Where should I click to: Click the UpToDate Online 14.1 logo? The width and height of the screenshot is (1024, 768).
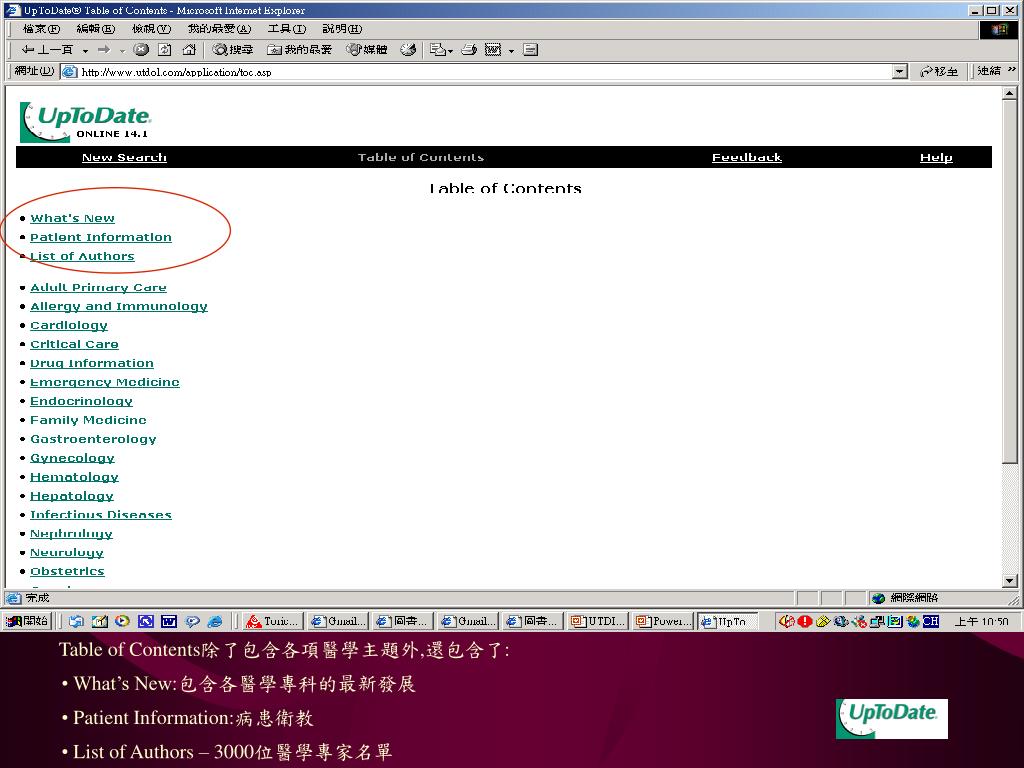[86, 122]
